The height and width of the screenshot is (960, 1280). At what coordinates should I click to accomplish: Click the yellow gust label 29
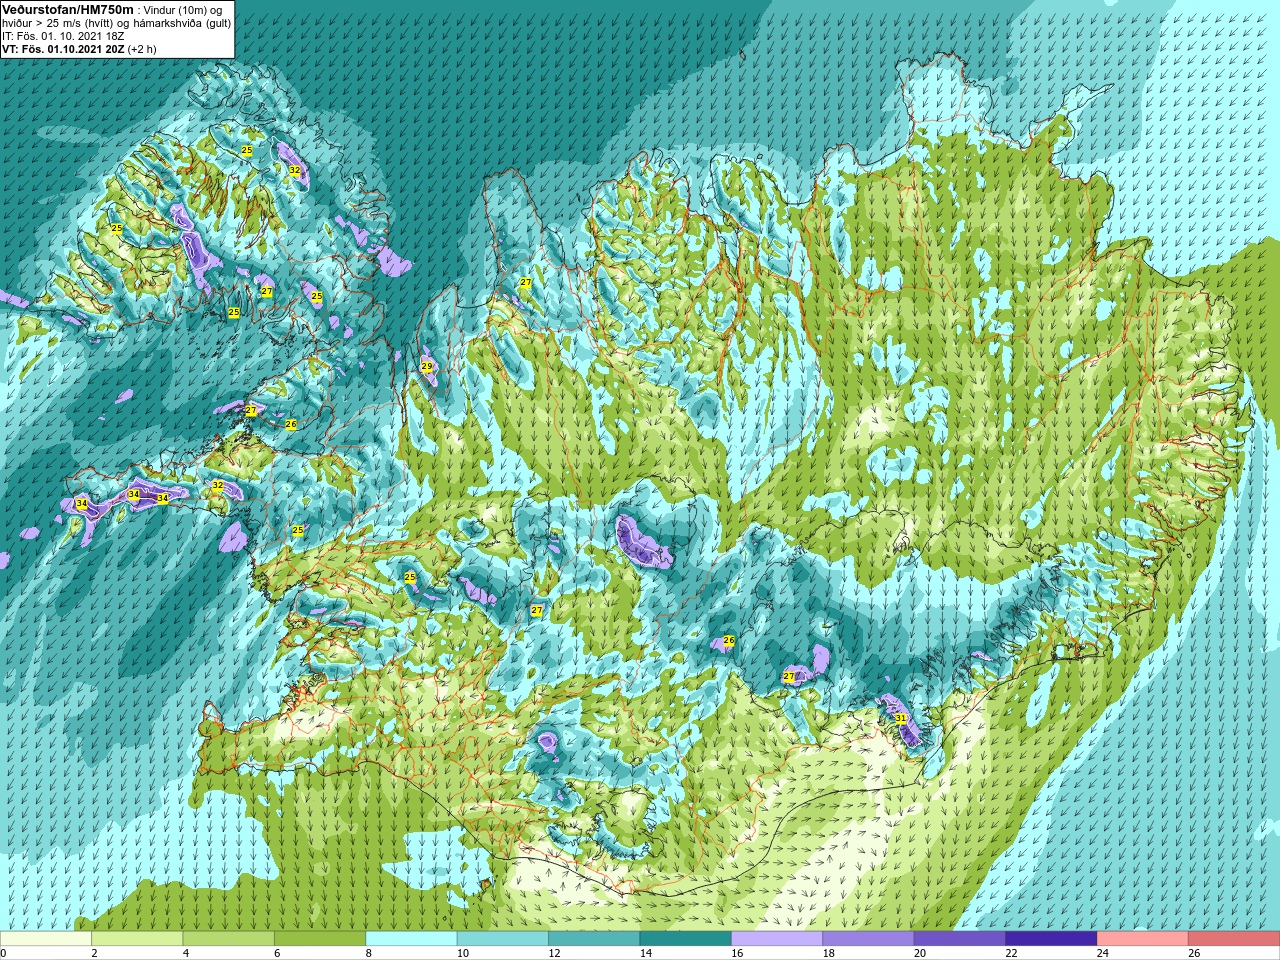(427, 367)
